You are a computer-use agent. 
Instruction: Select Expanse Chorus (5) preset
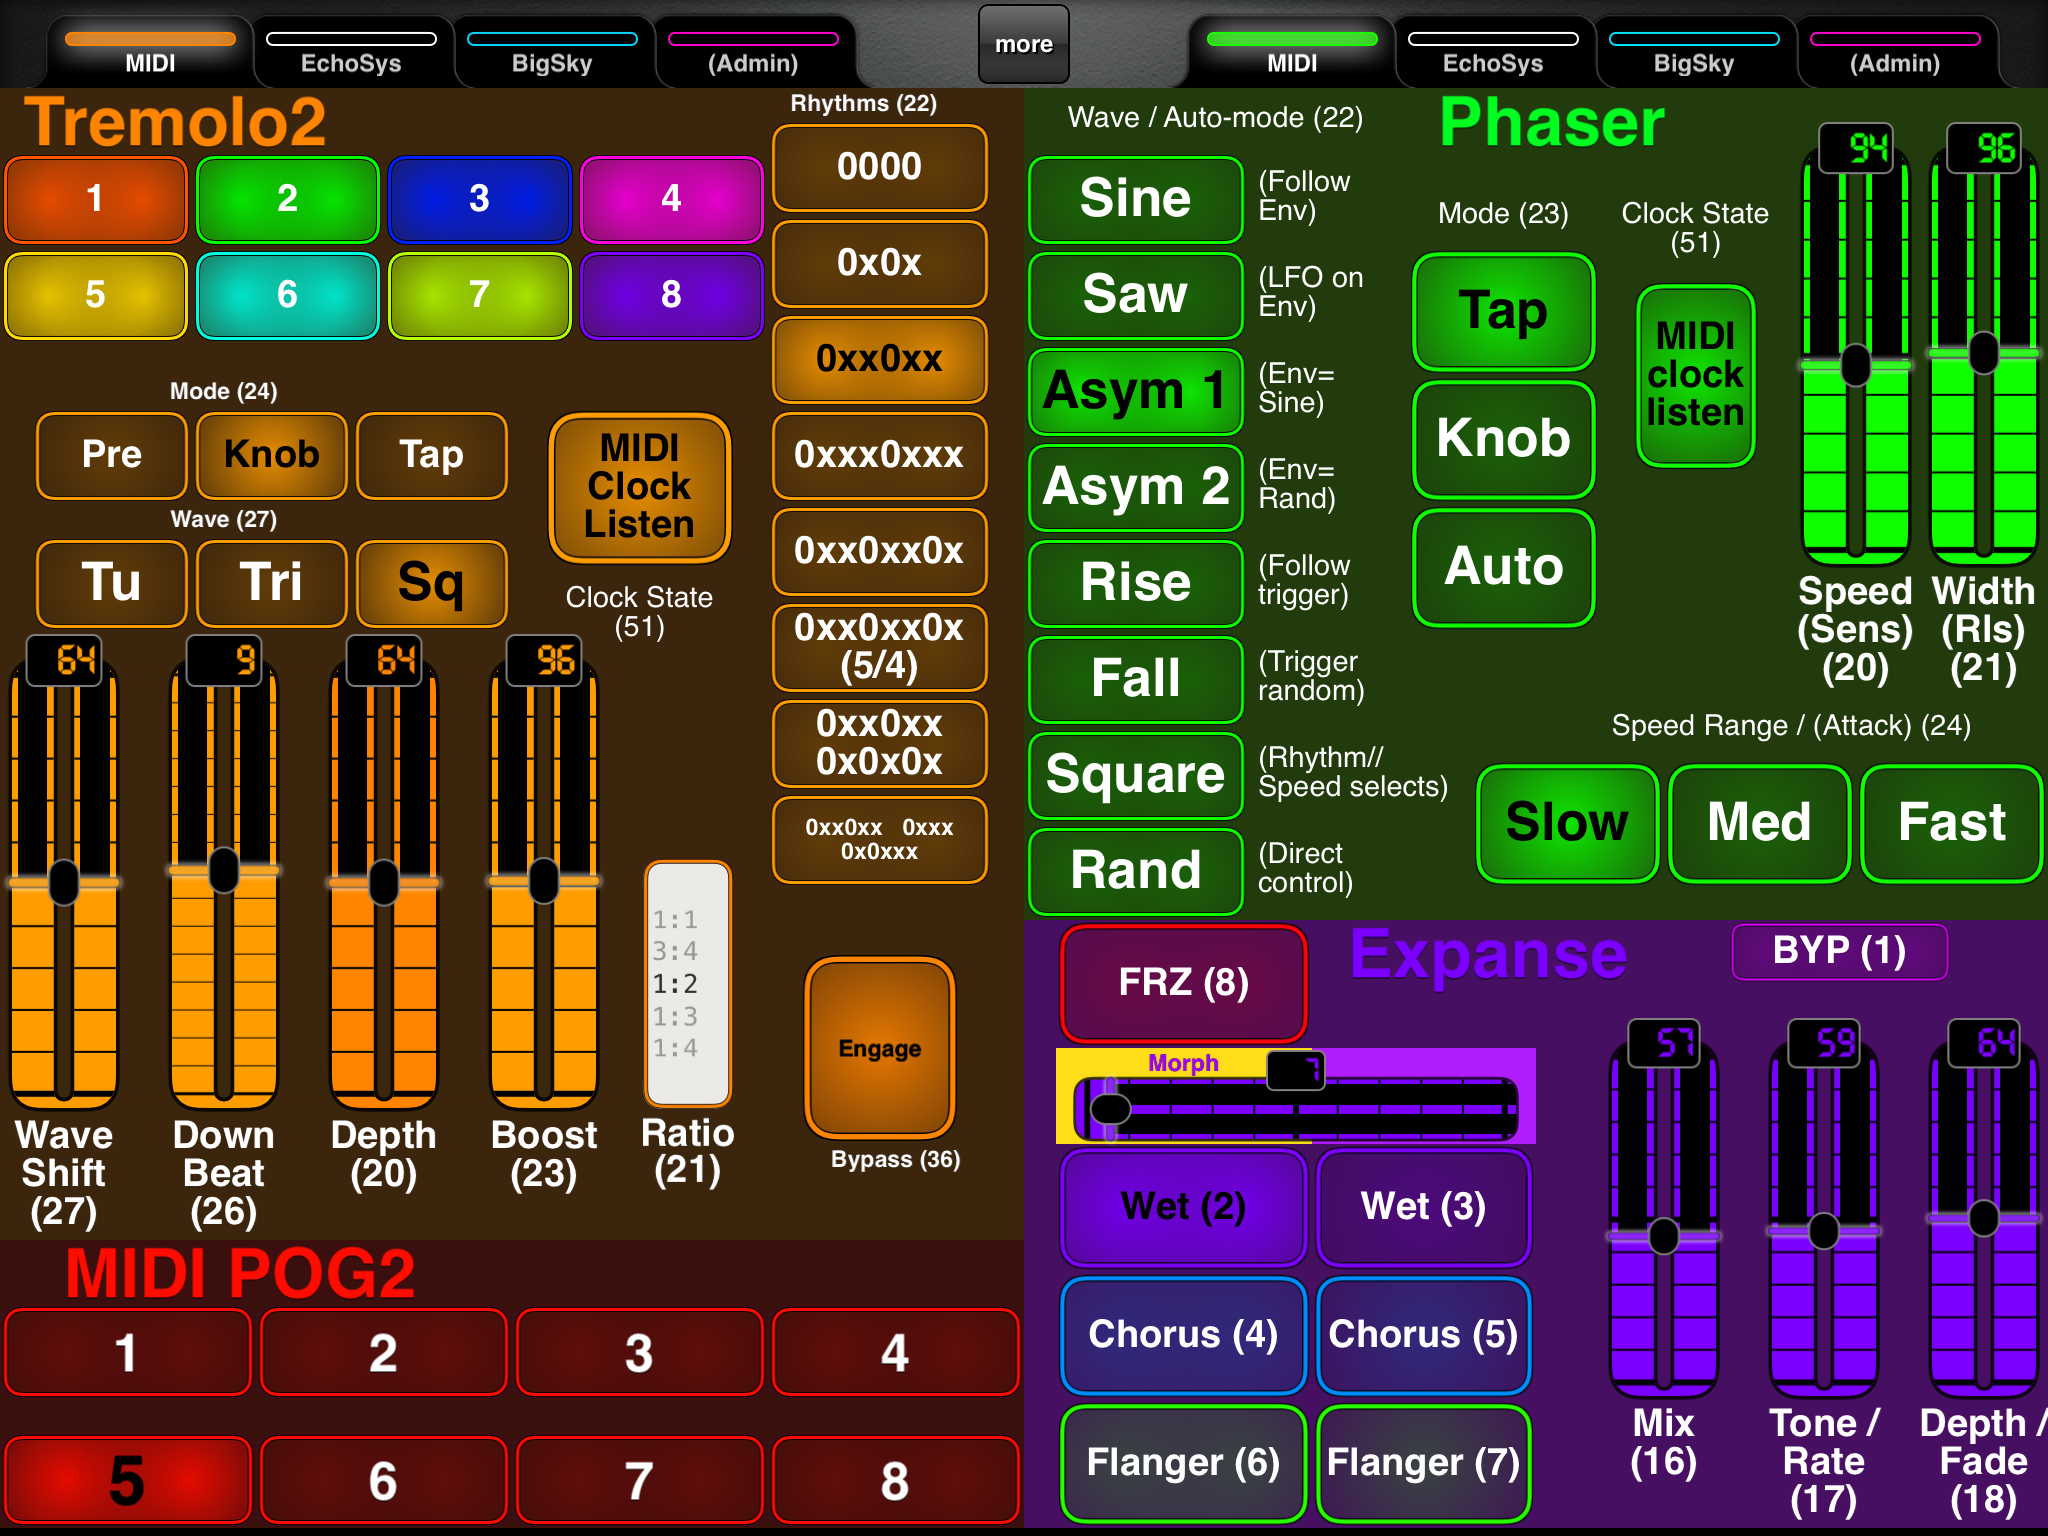(x=1424, y=1335)
